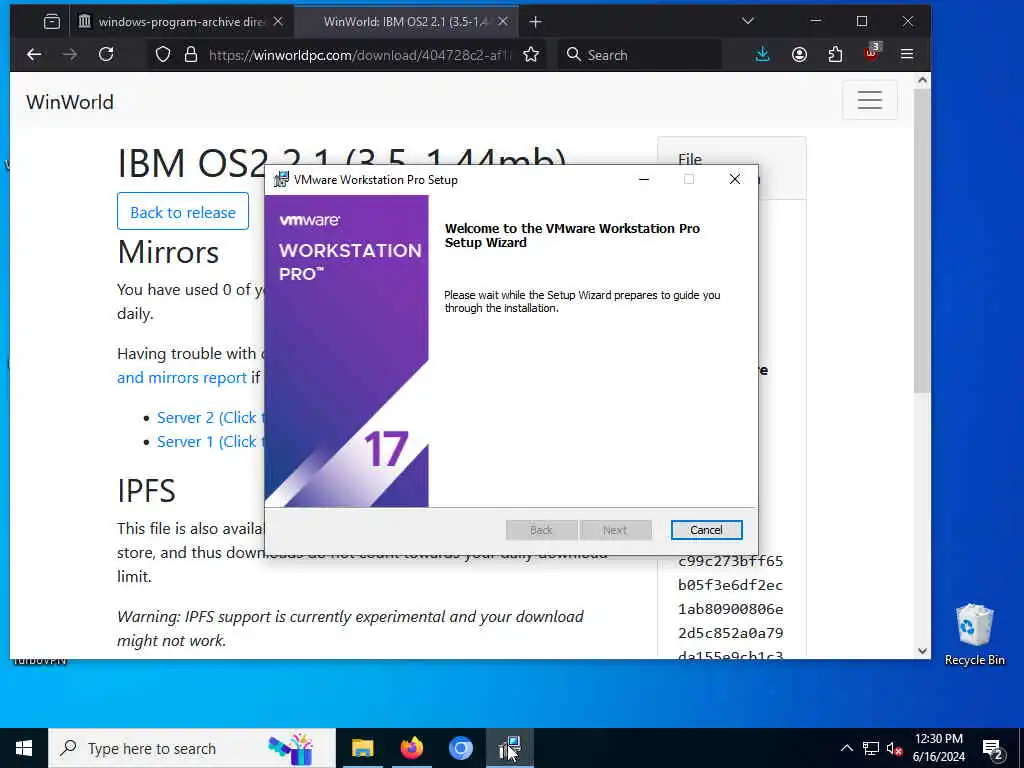1024x768 pixels.
Task: Open the blue circle browser icon on the taskbar
Action: tap(460, 748)
